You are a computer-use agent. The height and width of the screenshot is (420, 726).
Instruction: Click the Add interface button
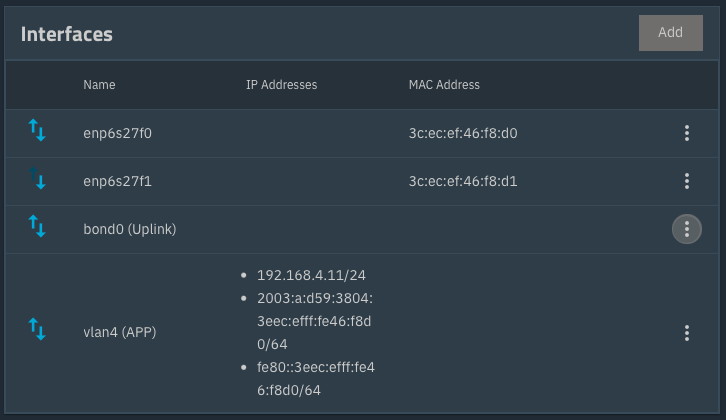[x=670, y=32]
